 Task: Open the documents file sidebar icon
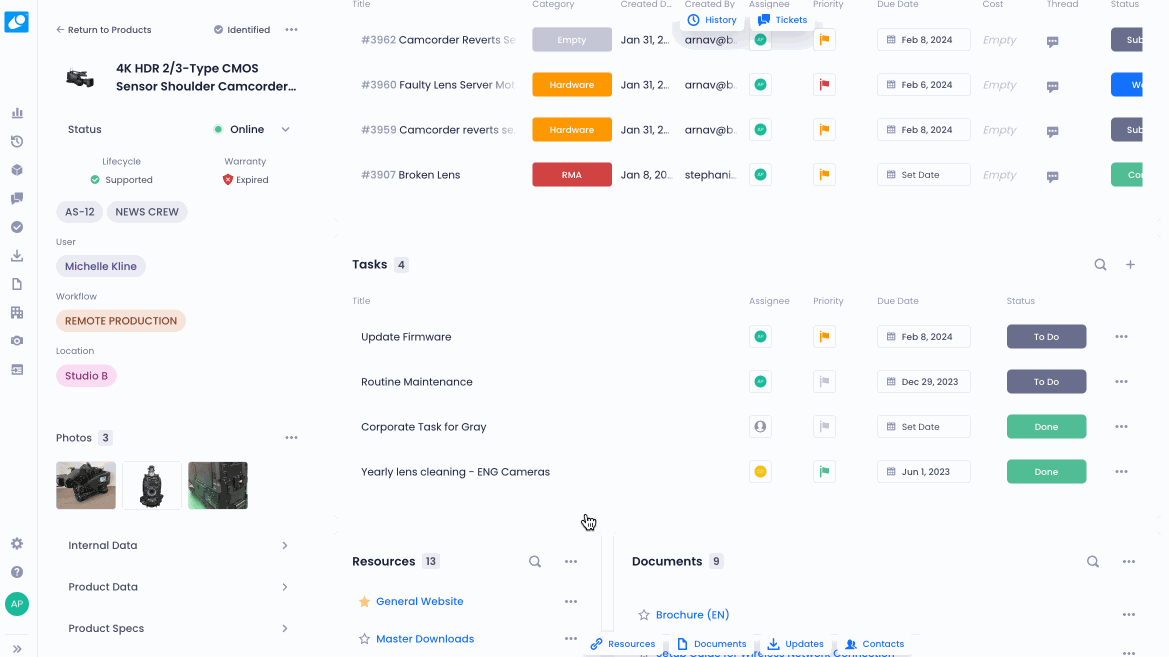(17, 284)
